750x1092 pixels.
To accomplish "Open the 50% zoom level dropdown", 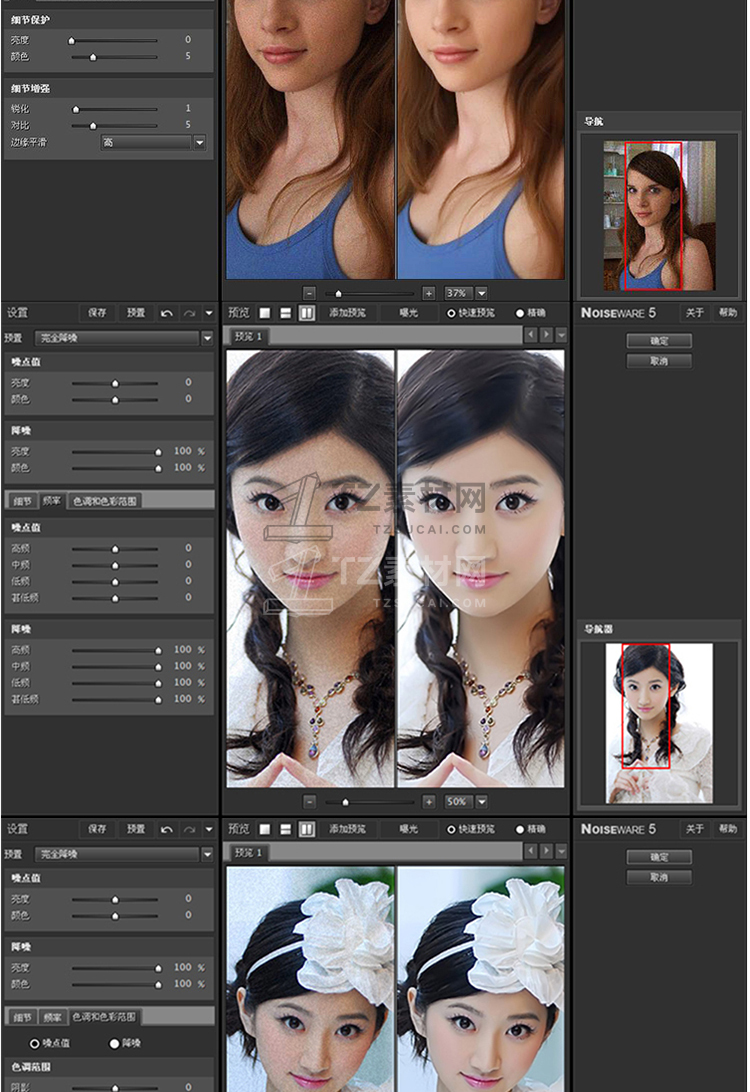I will coord(481,802).
